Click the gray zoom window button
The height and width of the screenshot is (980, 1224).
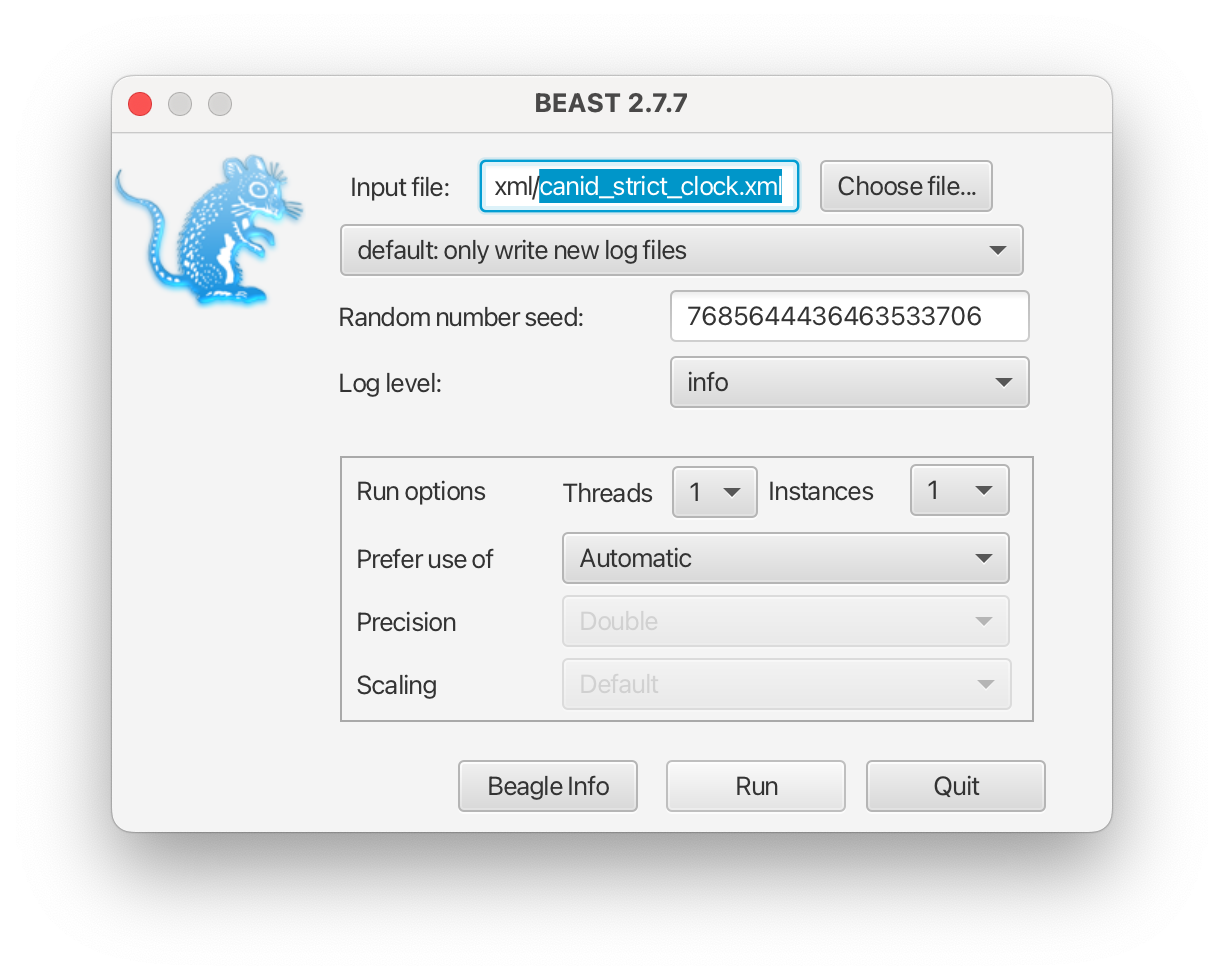coord(220,104)
